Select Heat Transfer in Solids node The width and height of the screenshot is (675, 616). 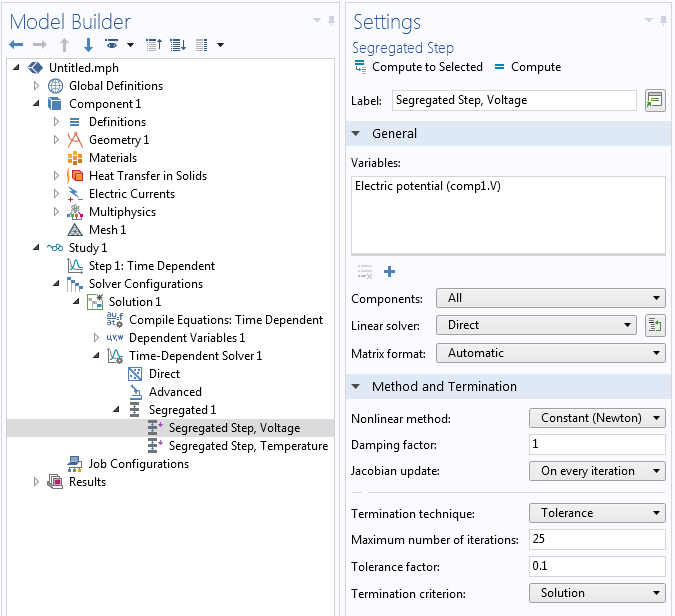[147, 176]
